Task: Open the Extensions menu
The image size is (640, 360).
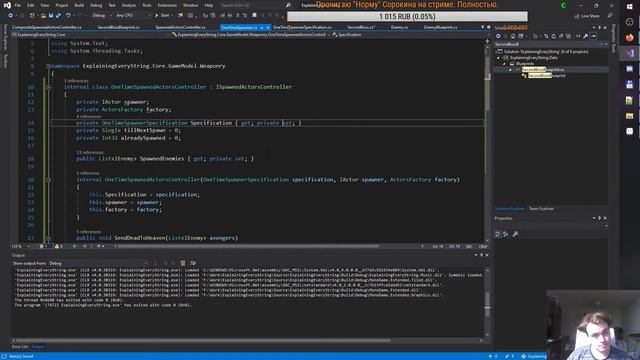Action: point(167,5)
